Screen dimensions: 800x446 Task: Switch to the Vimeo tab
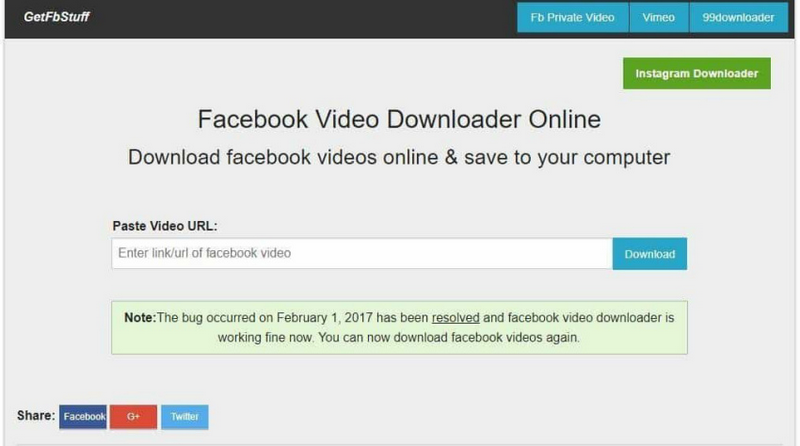(659, 17)
